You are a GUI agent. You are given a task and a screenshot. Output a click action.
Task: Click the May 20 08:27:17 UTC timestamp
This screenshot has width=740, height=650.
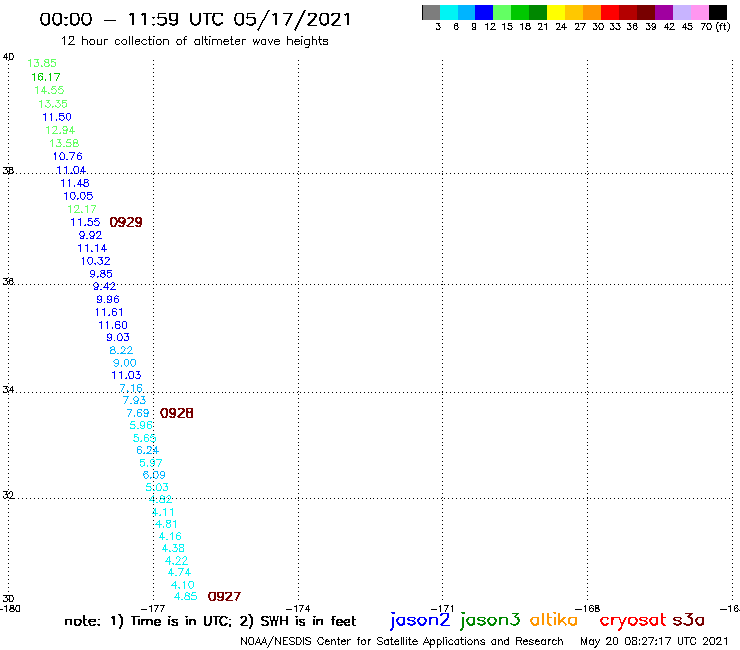pyautogui.click(x=654, y=641)
